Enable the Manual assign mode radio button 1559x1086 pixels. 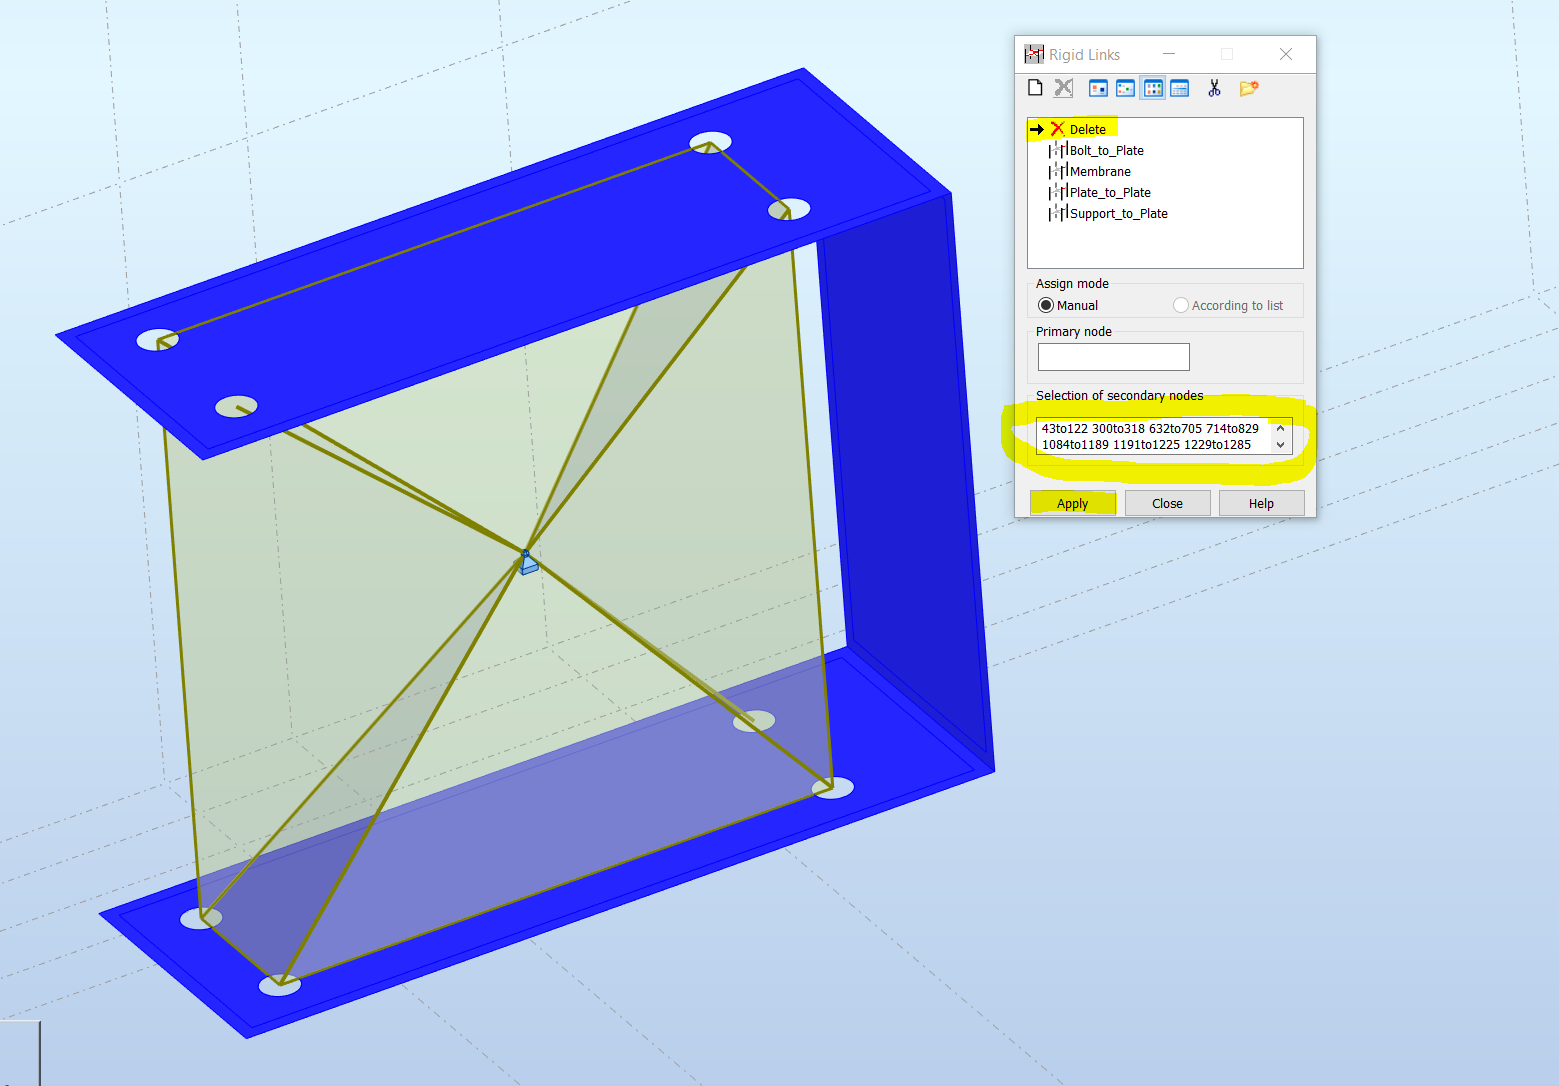1045,305
